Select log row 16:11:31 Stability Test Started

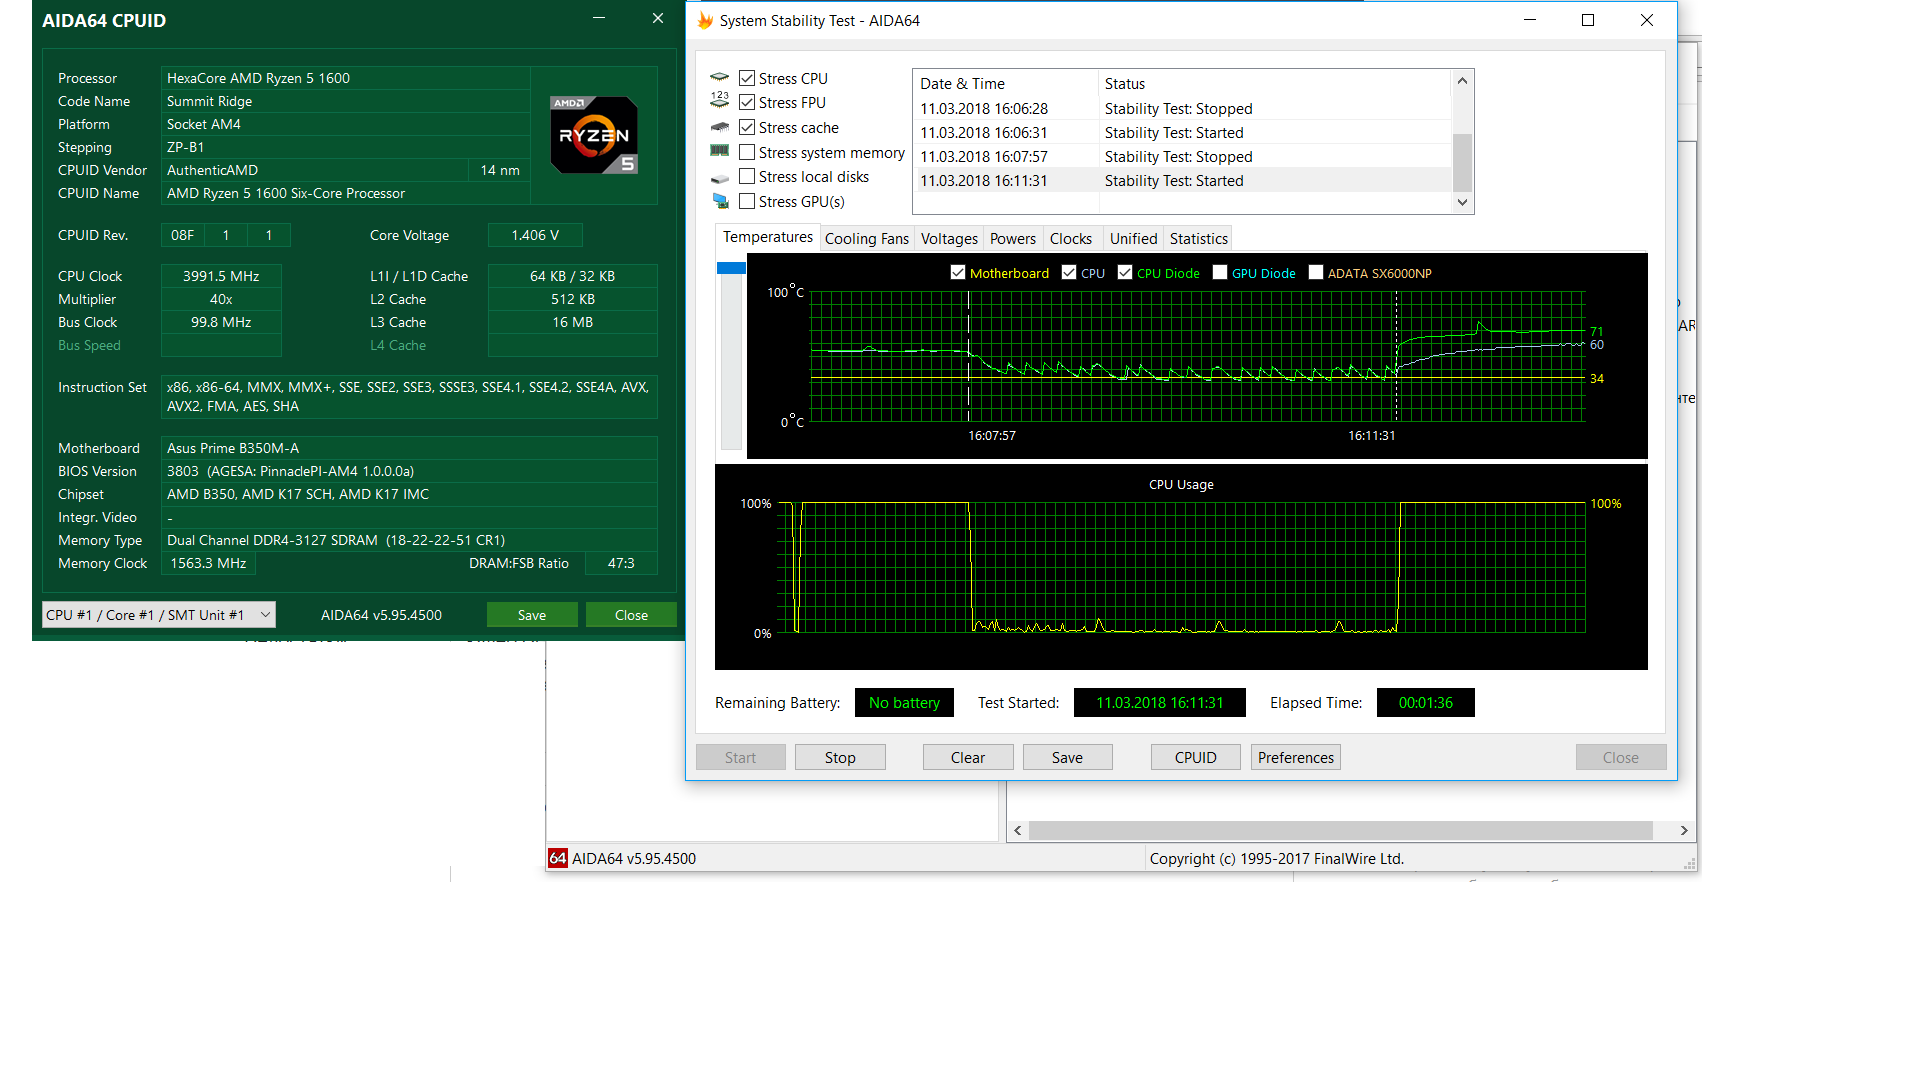[1182, 180]
